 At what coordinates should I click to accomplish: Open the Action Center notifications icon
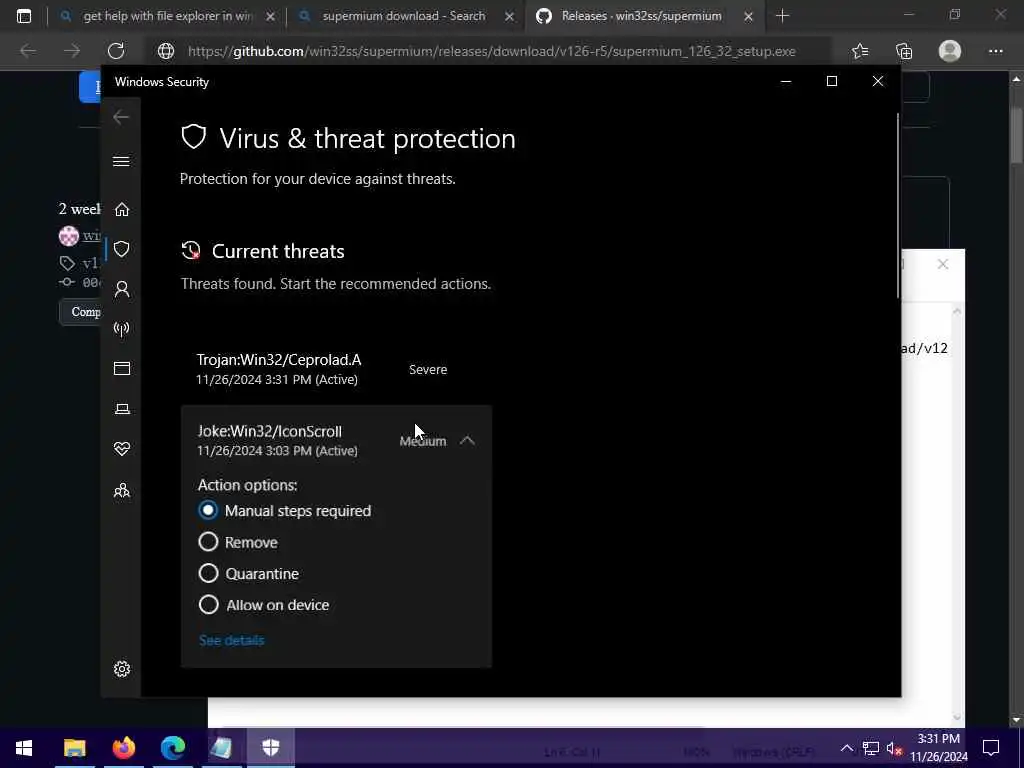991,748
